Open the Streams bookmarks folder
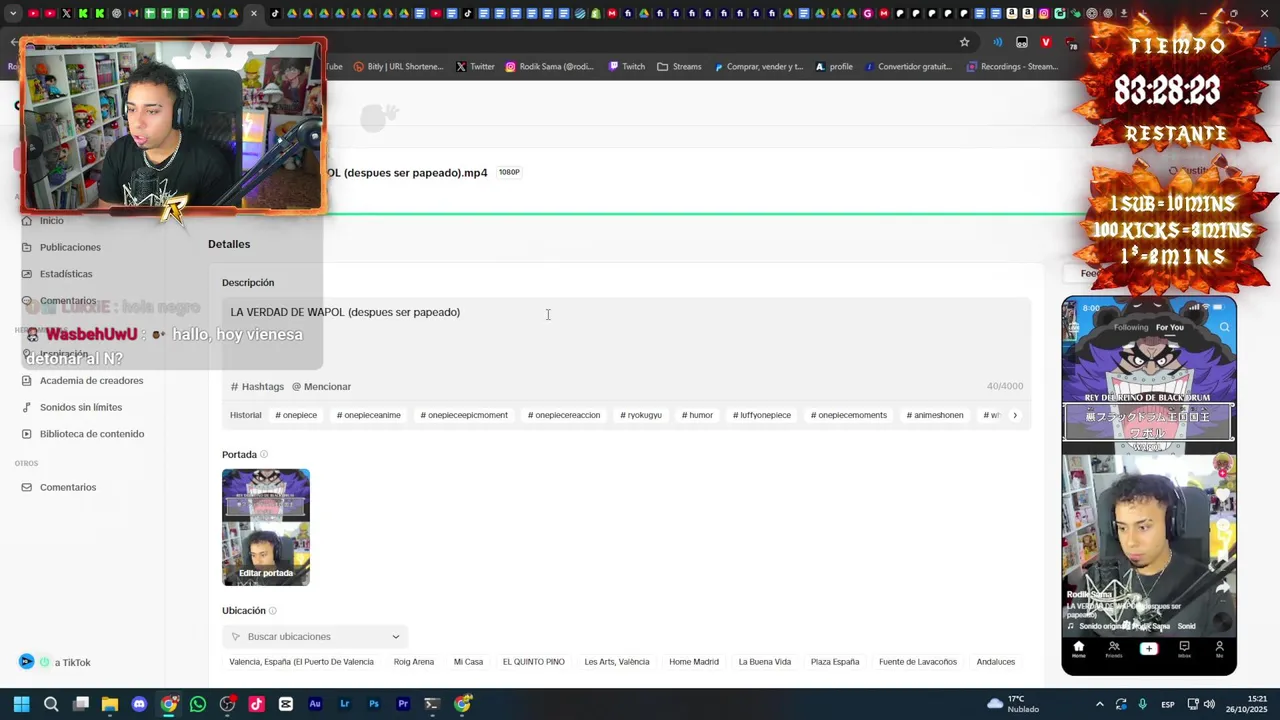The image size is (1280, 720). 679,67
